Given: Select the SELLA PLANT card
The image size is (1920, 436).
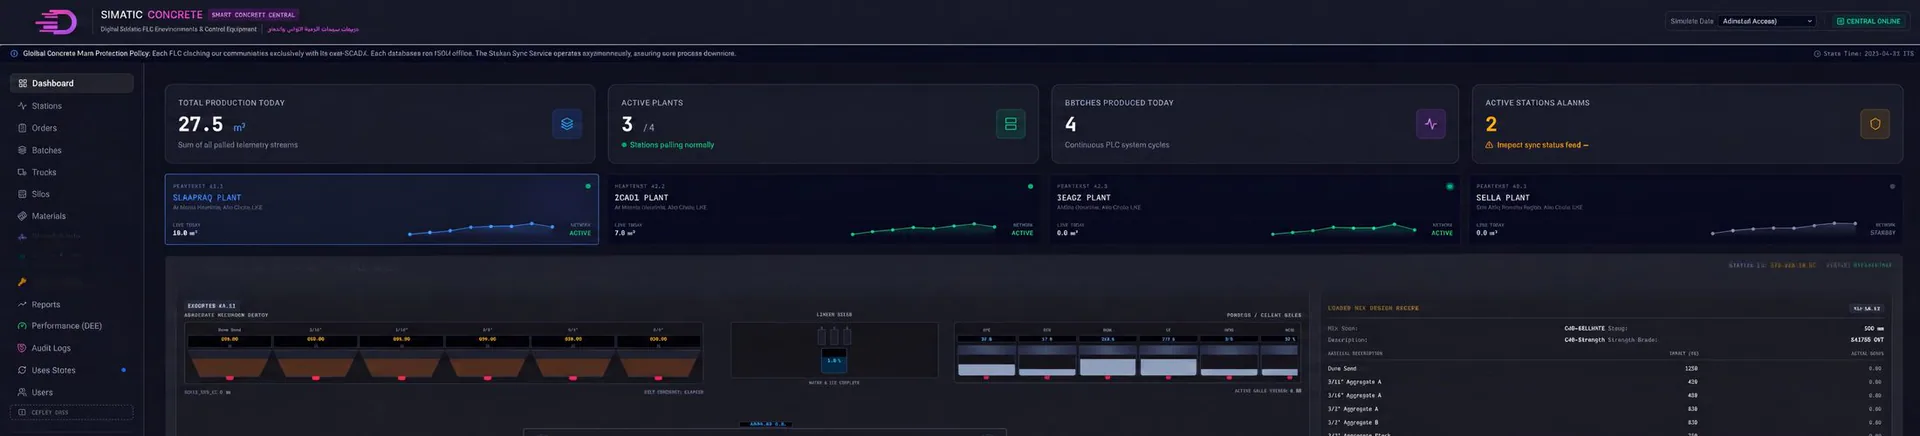Looking at the screenshot, I should tap(1686, 209).
